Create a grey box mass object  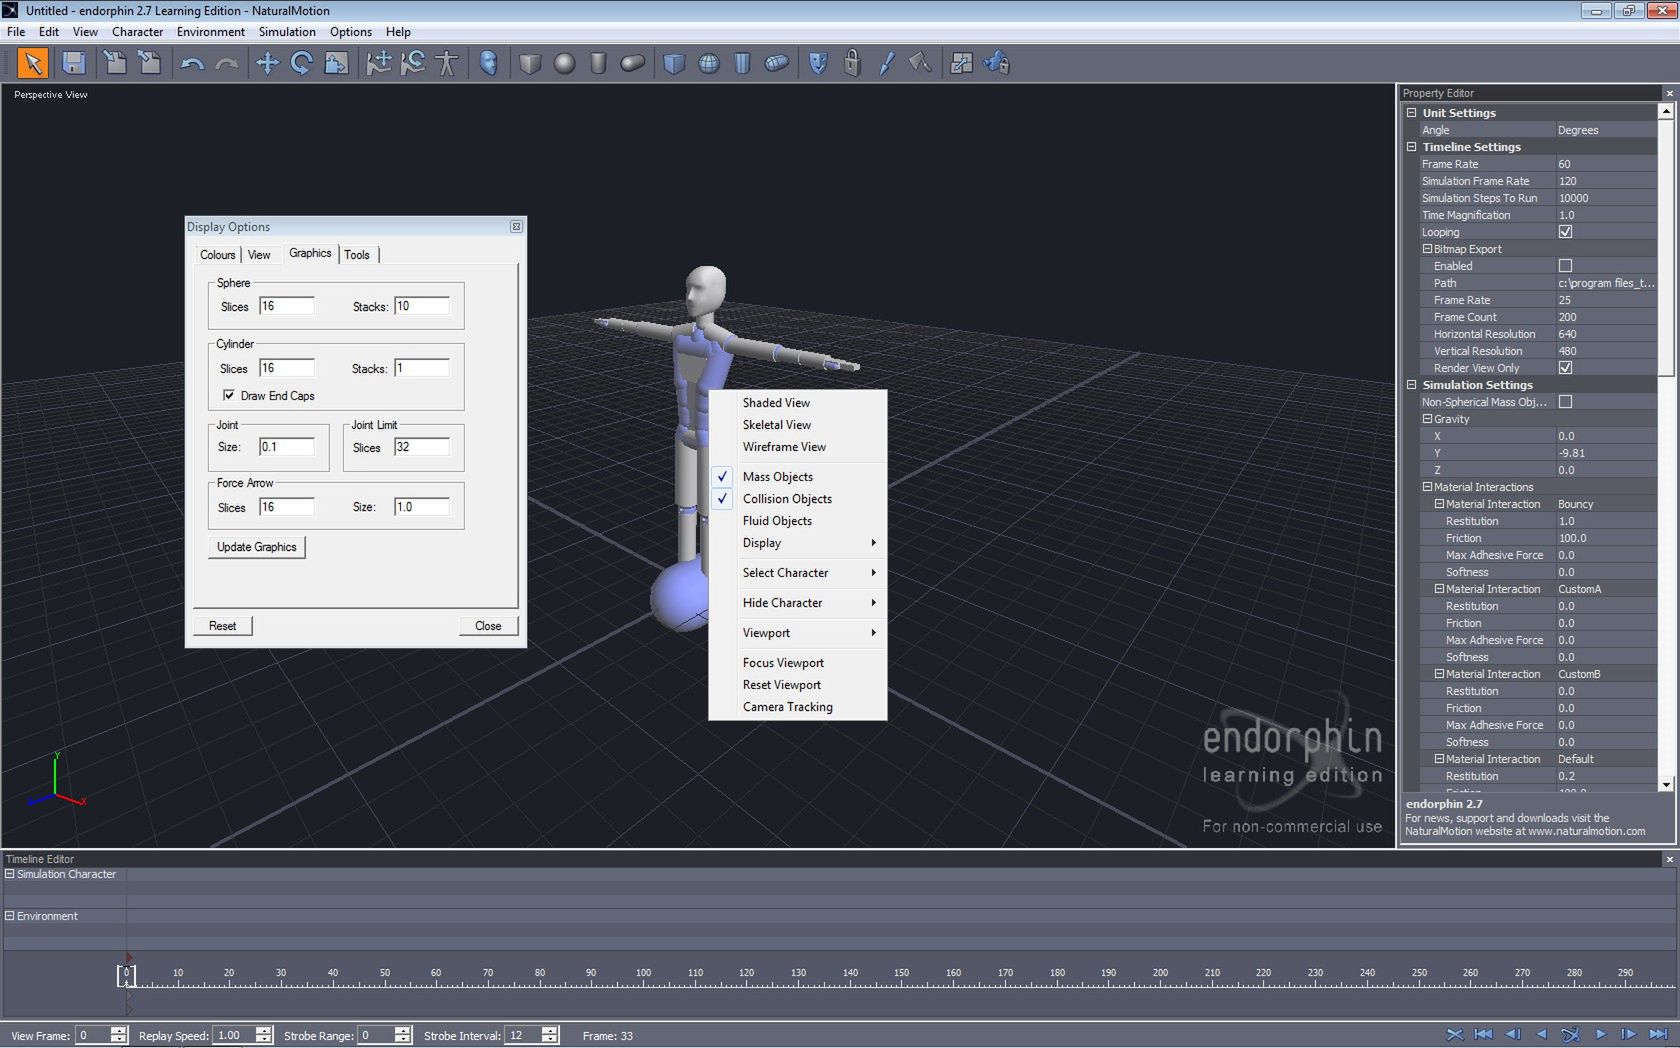coord(530,64)
